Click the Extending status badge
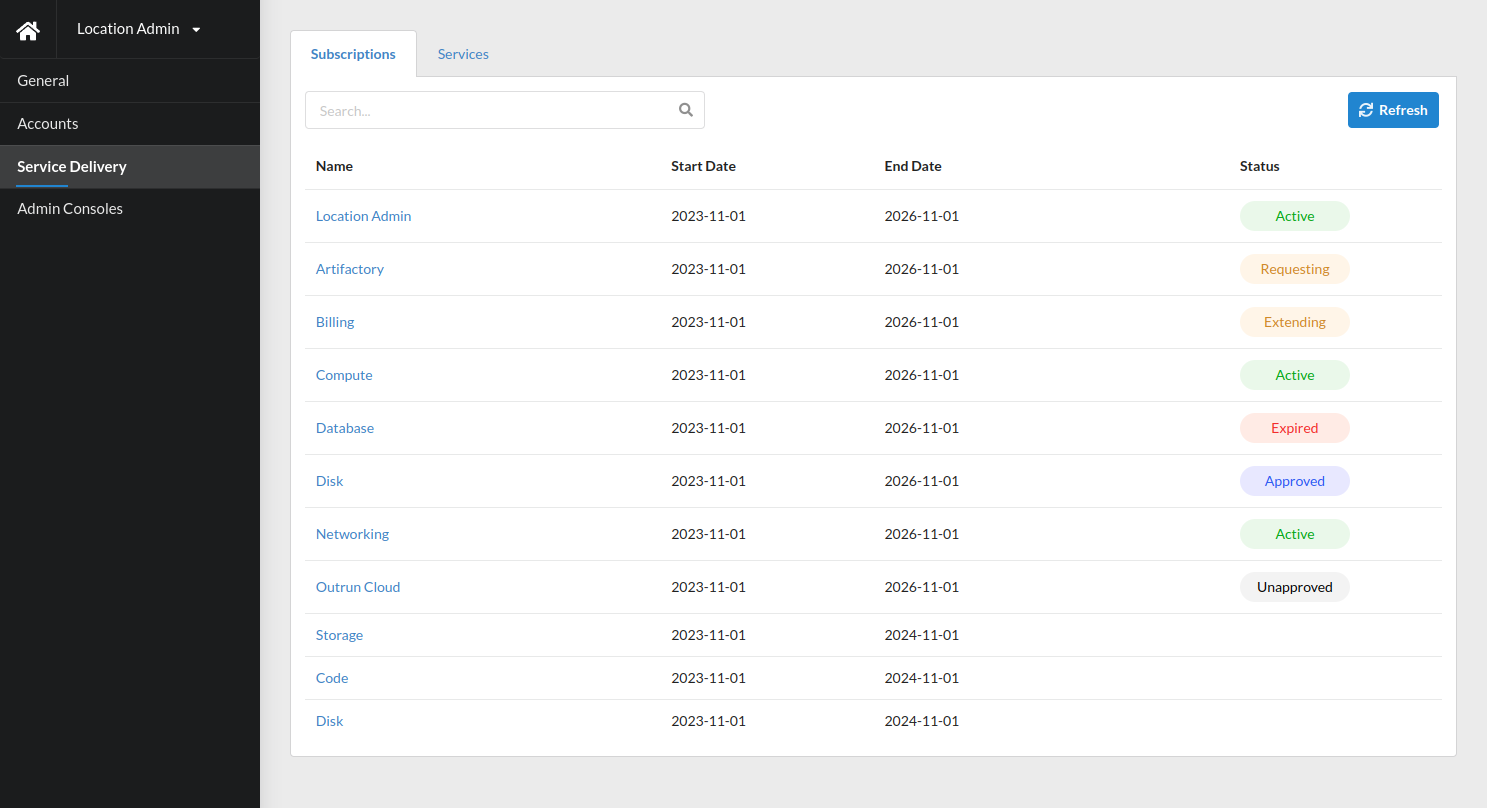The width and height of the screenshot is (1487, 808). (1294, 322)
